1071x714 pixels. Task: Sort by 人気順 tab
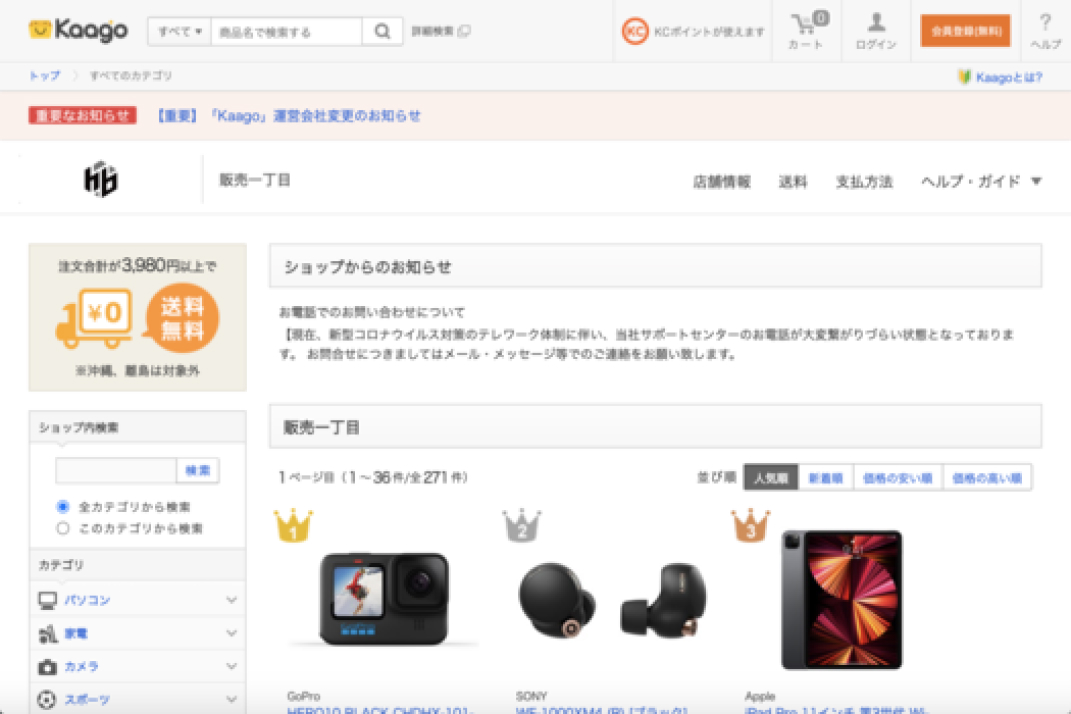click(771, 478)
